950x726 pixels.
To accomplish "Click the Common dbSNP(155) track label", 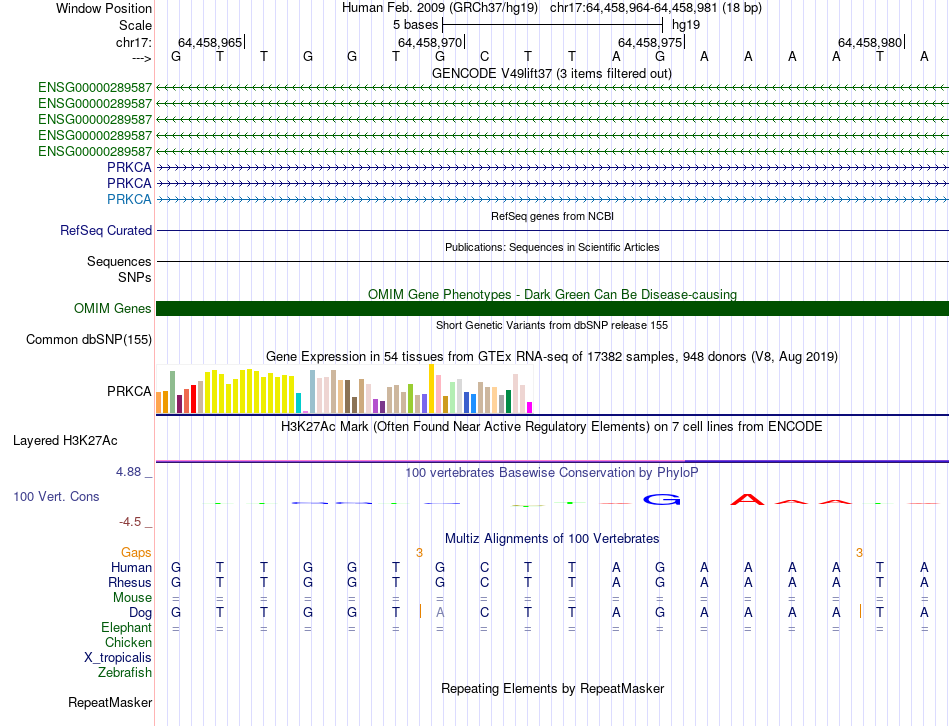I will (x=88, y=339).
